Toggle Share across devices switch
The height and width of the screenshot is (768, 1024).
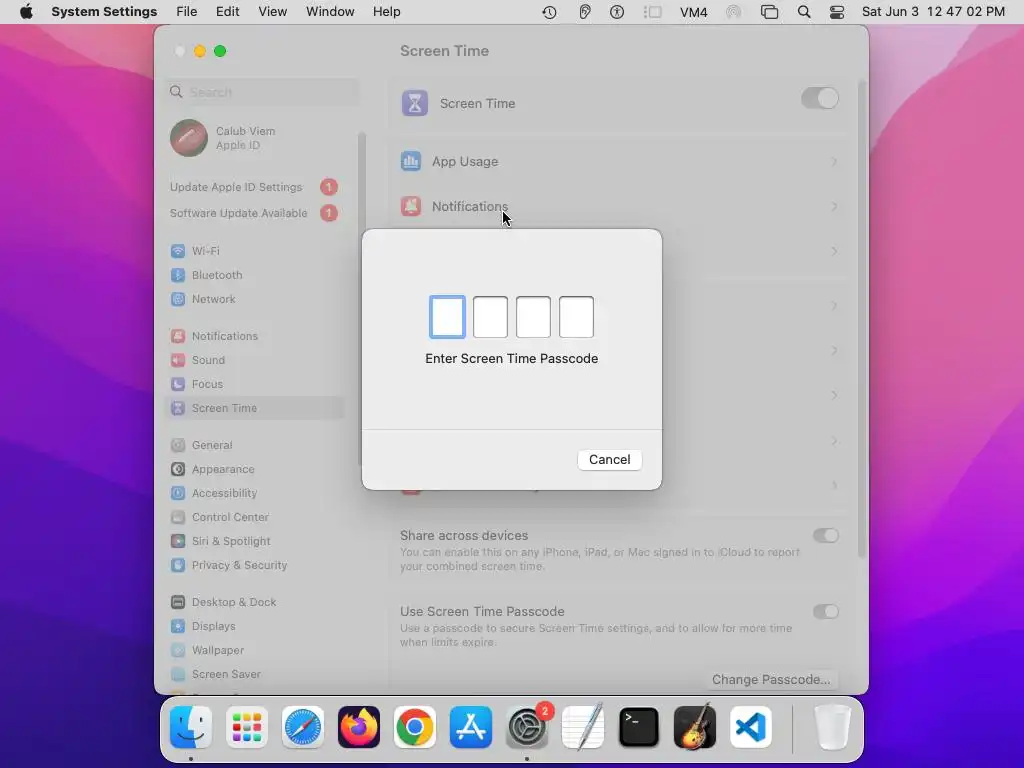[826, 536]
